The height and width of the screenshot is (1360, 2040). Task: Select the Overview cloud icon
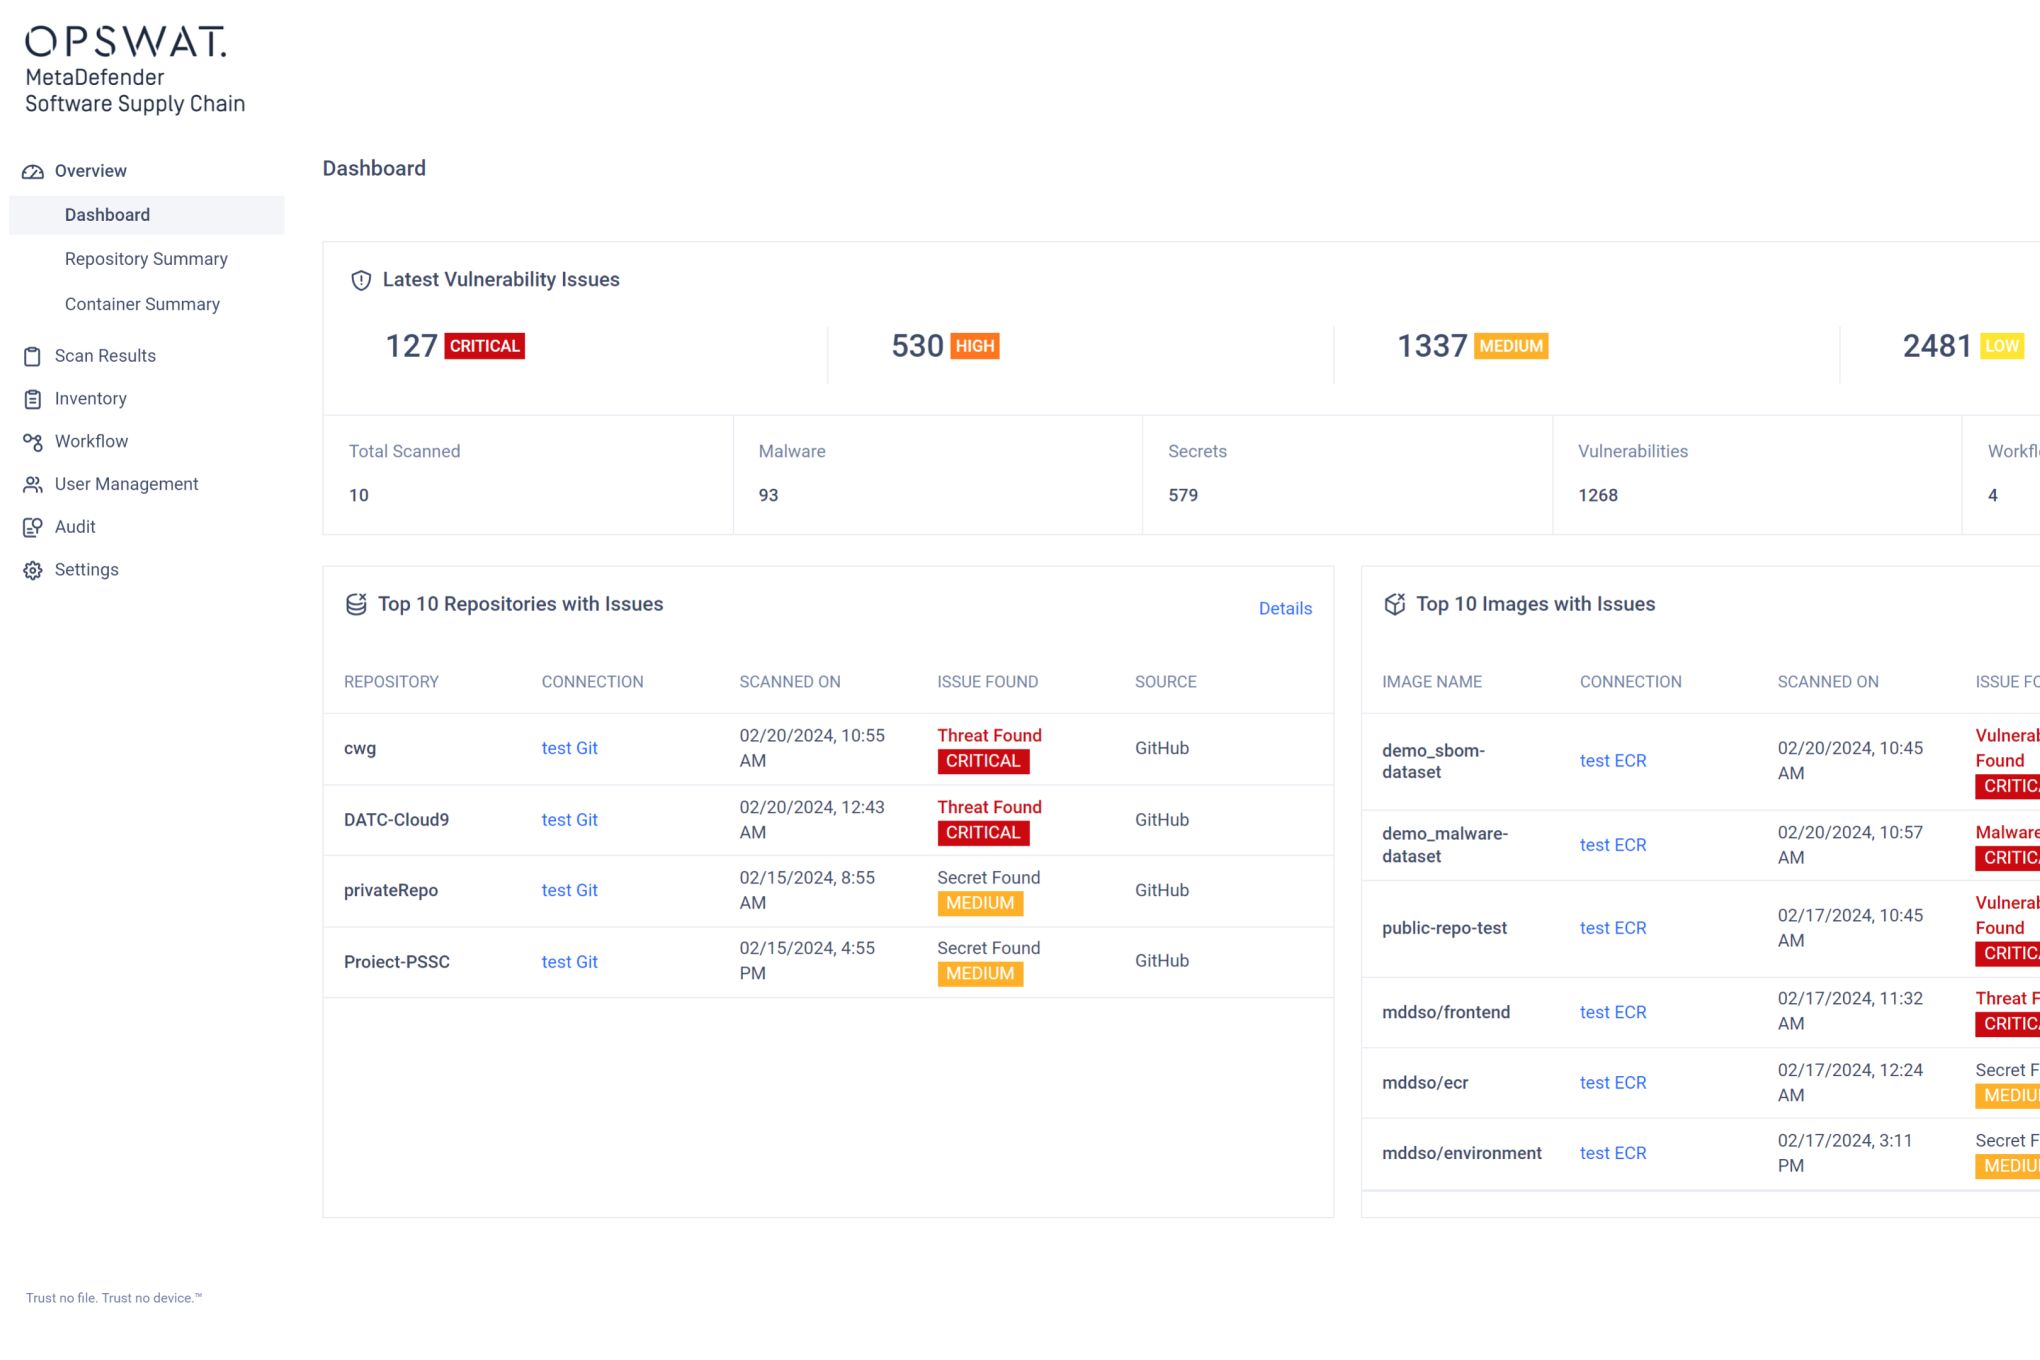(x=33, y=170)
